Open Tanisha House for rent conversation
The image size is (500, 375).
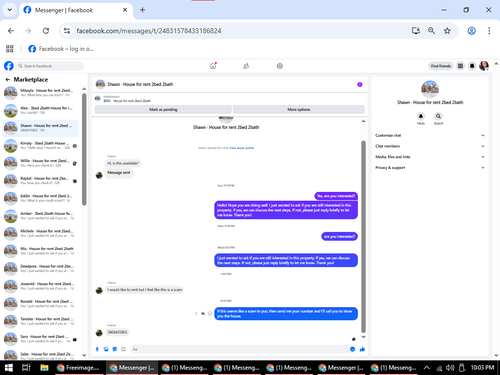(41, 322)
